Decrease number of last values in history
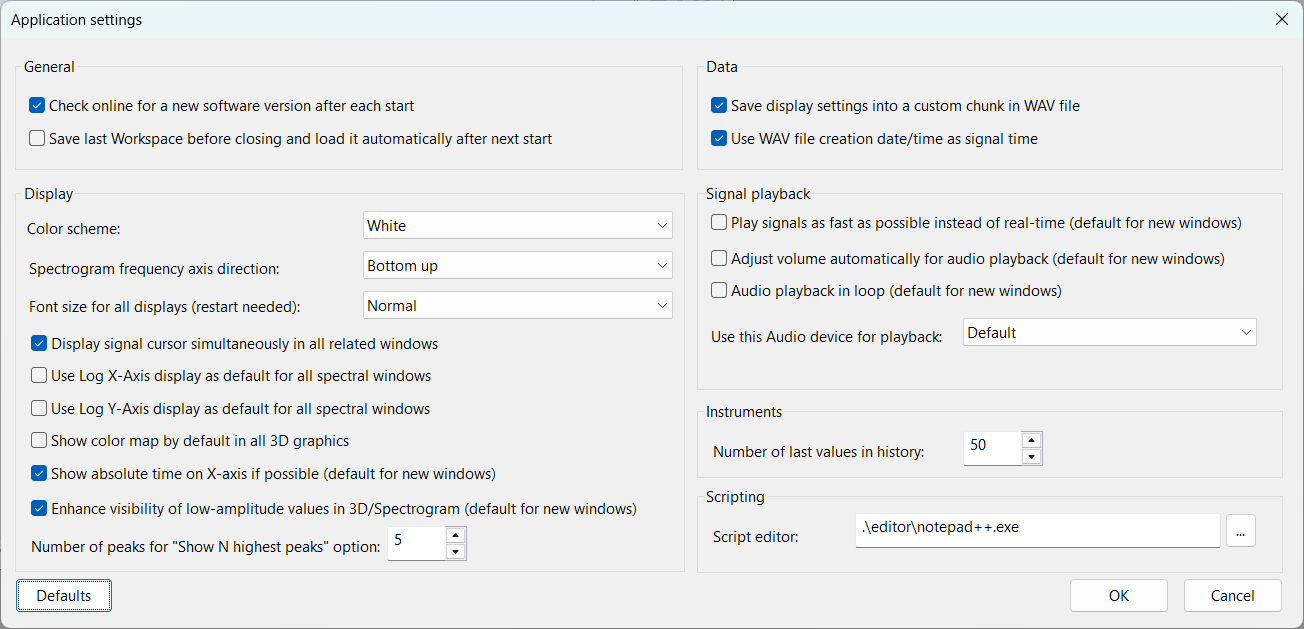The image size is (1304, 629). 1031,457
